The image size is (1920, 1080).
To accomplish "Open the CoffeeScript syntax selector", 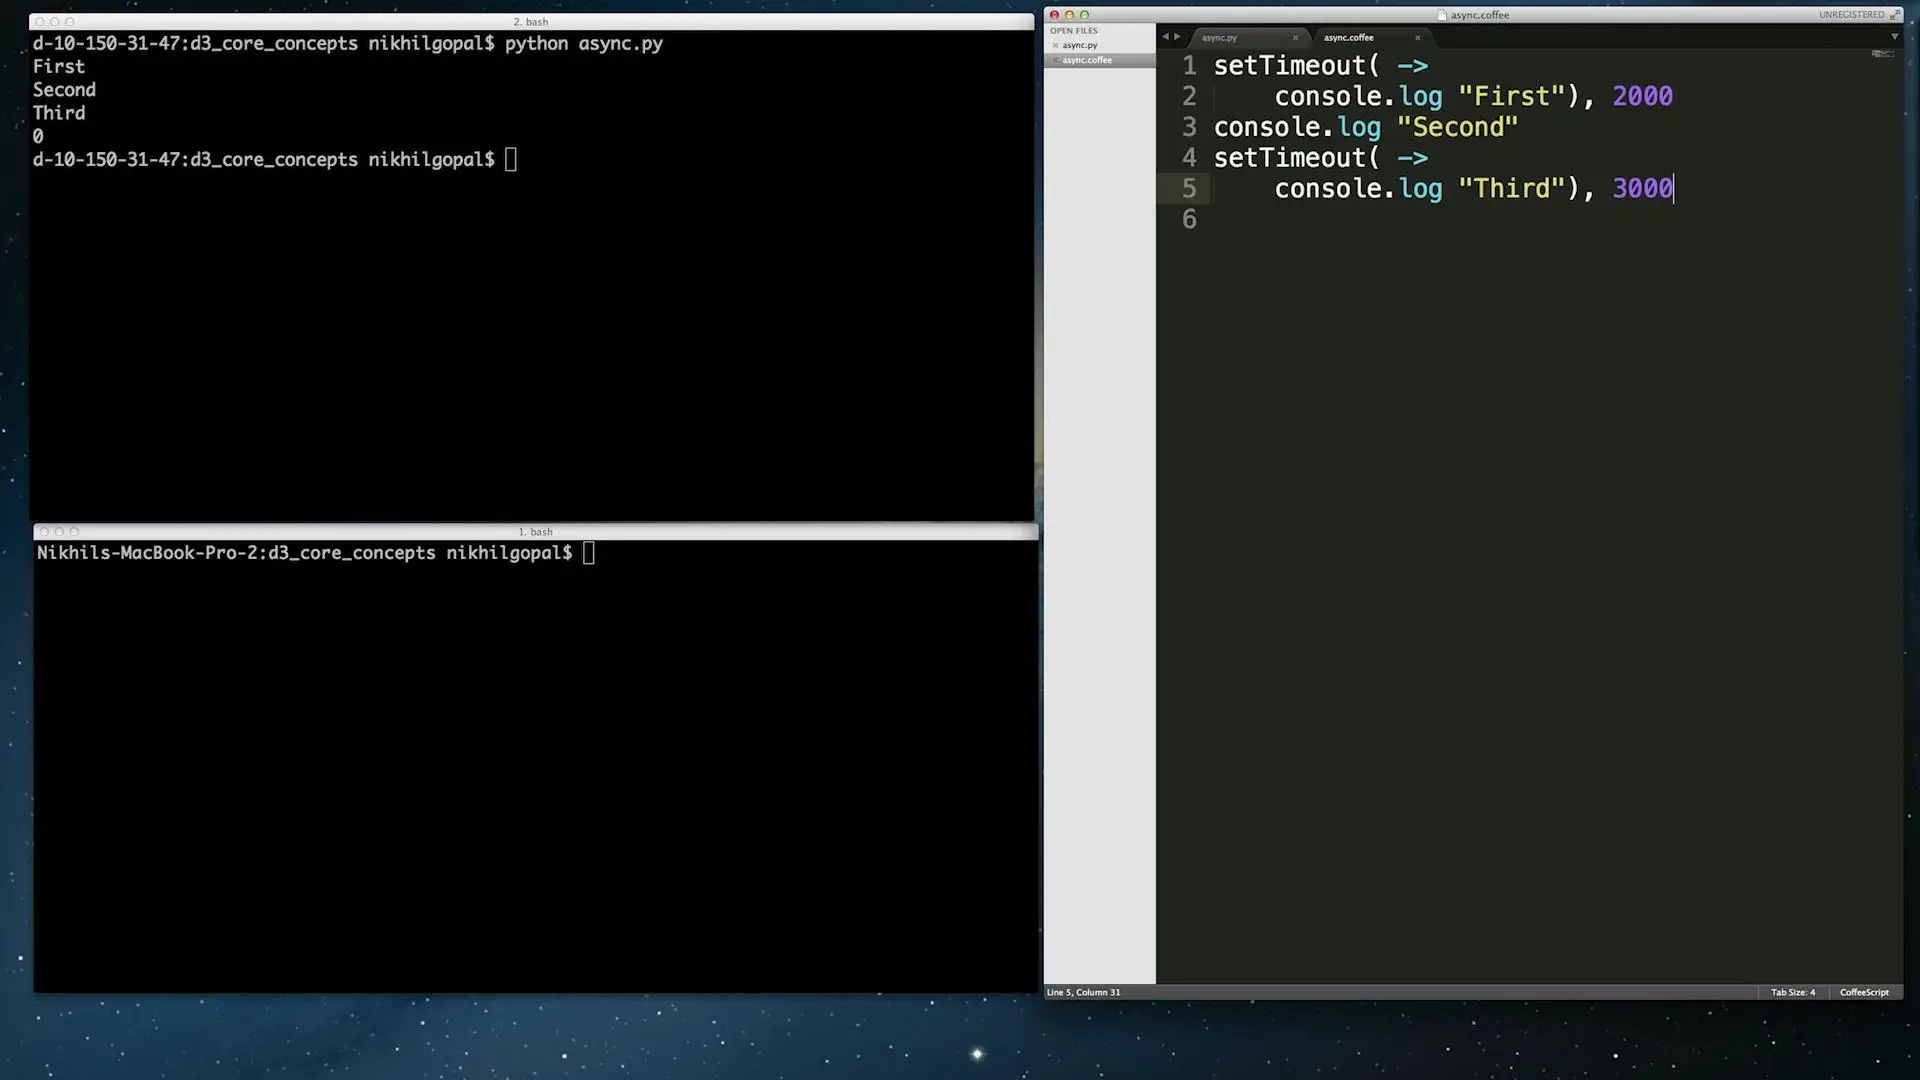I will (x=1864, y=992).
